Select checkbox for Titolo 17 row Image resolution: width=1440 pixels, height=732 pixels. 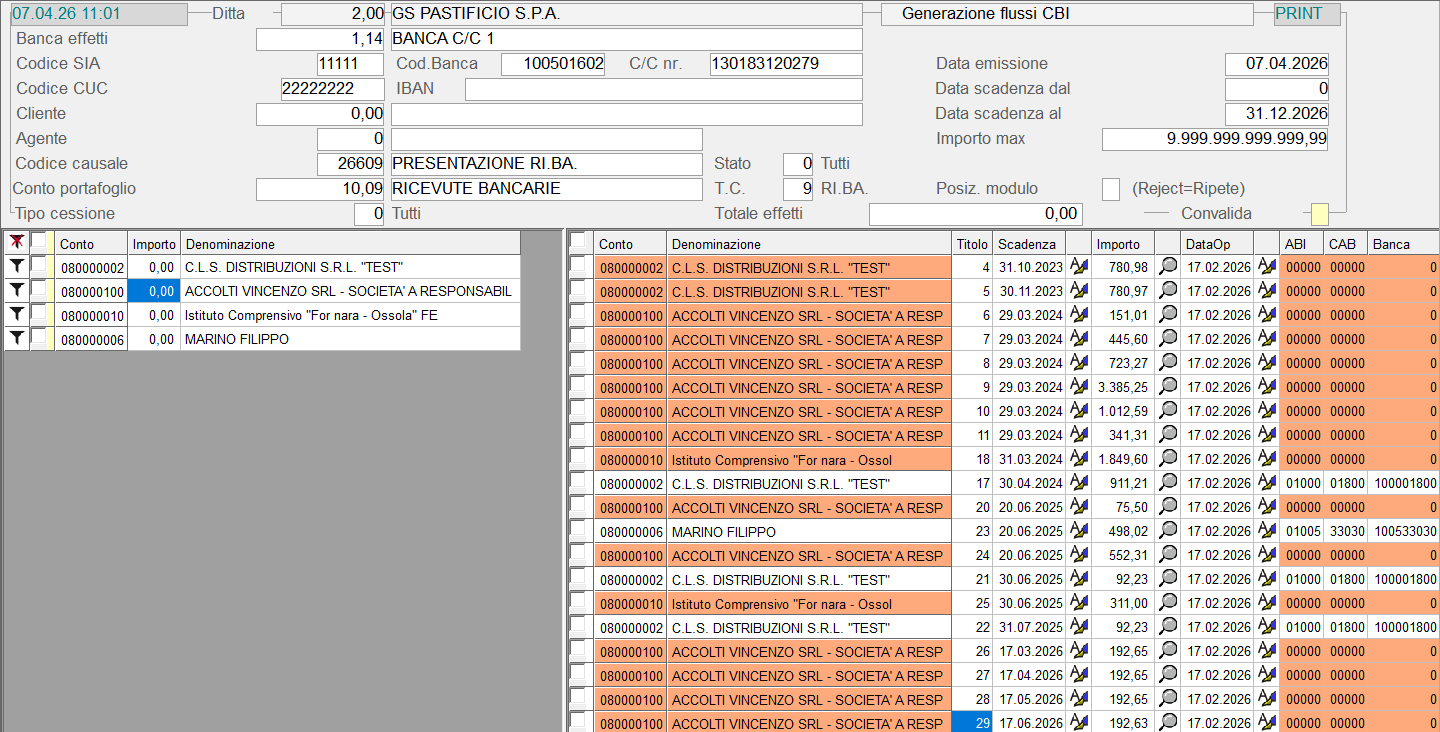click(x=578, y=483)
